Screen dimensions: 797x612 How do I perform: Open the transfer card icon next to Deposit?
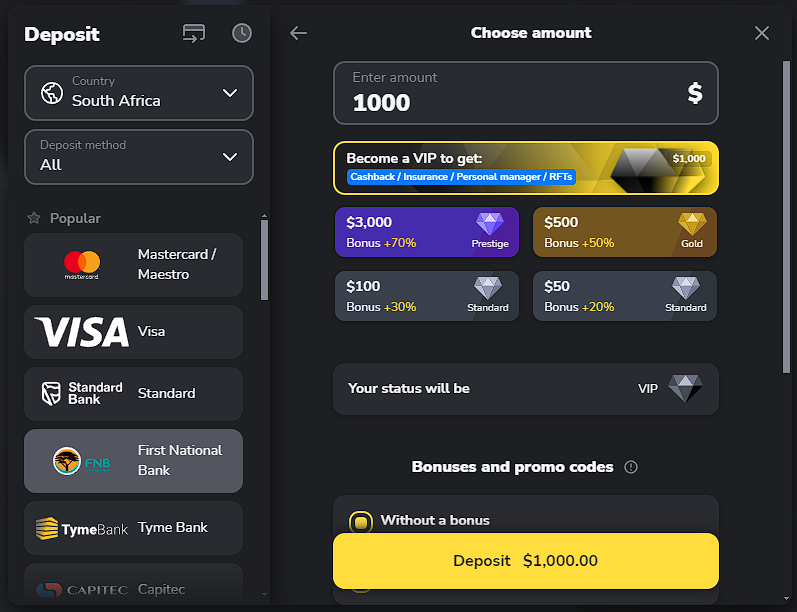click(194, 34)
